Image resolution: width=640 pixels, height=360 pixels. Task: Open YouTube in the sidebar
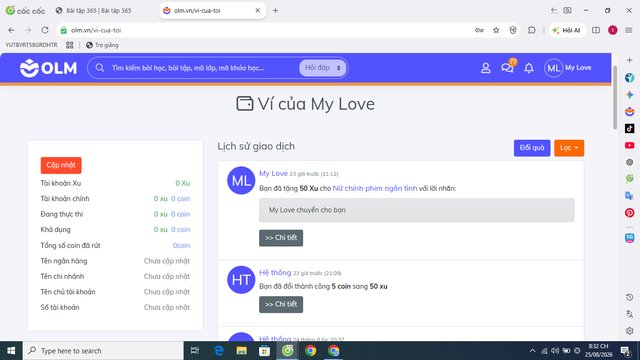point(629,145)
